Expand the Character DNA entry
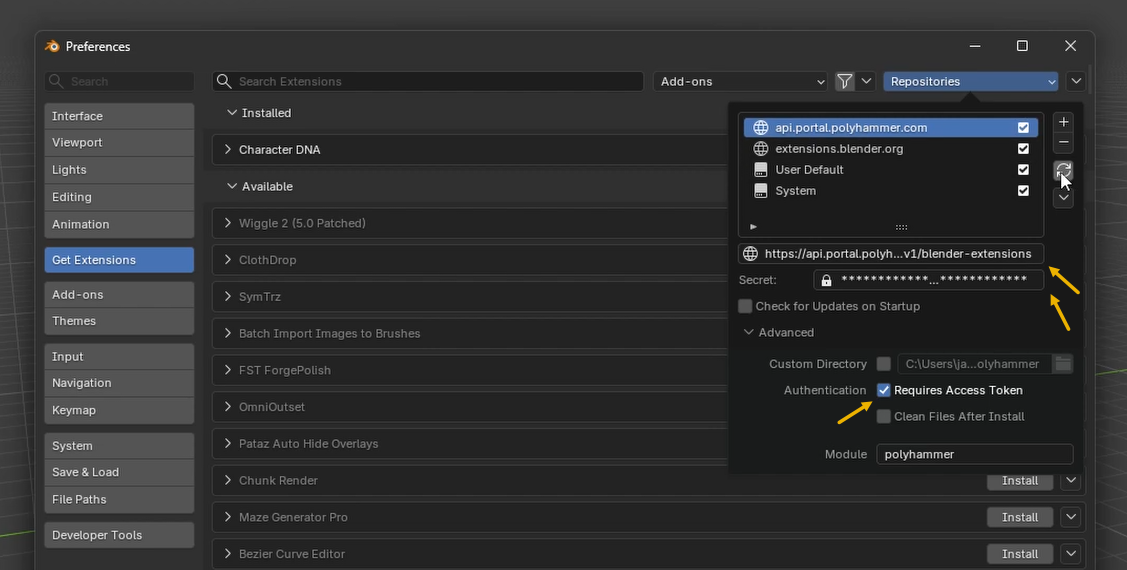 tap(228, 150)
